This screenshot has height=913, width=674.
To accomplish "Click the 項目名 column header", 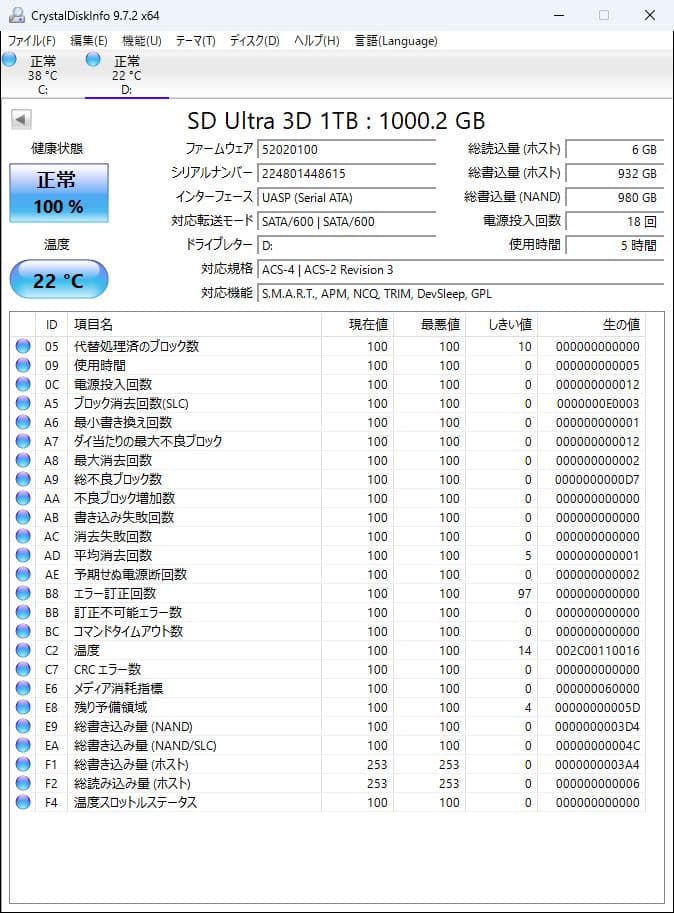I will tap(194, 324).
